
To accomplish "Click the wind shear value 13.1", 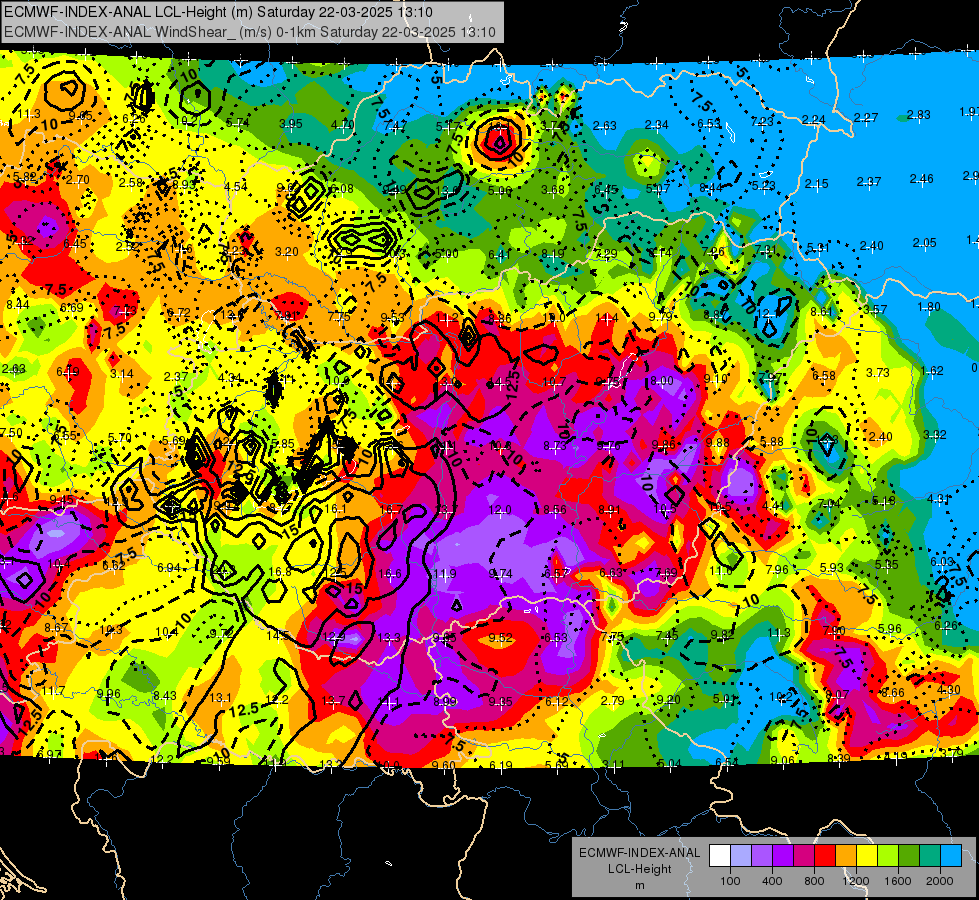I will [220, 698].
